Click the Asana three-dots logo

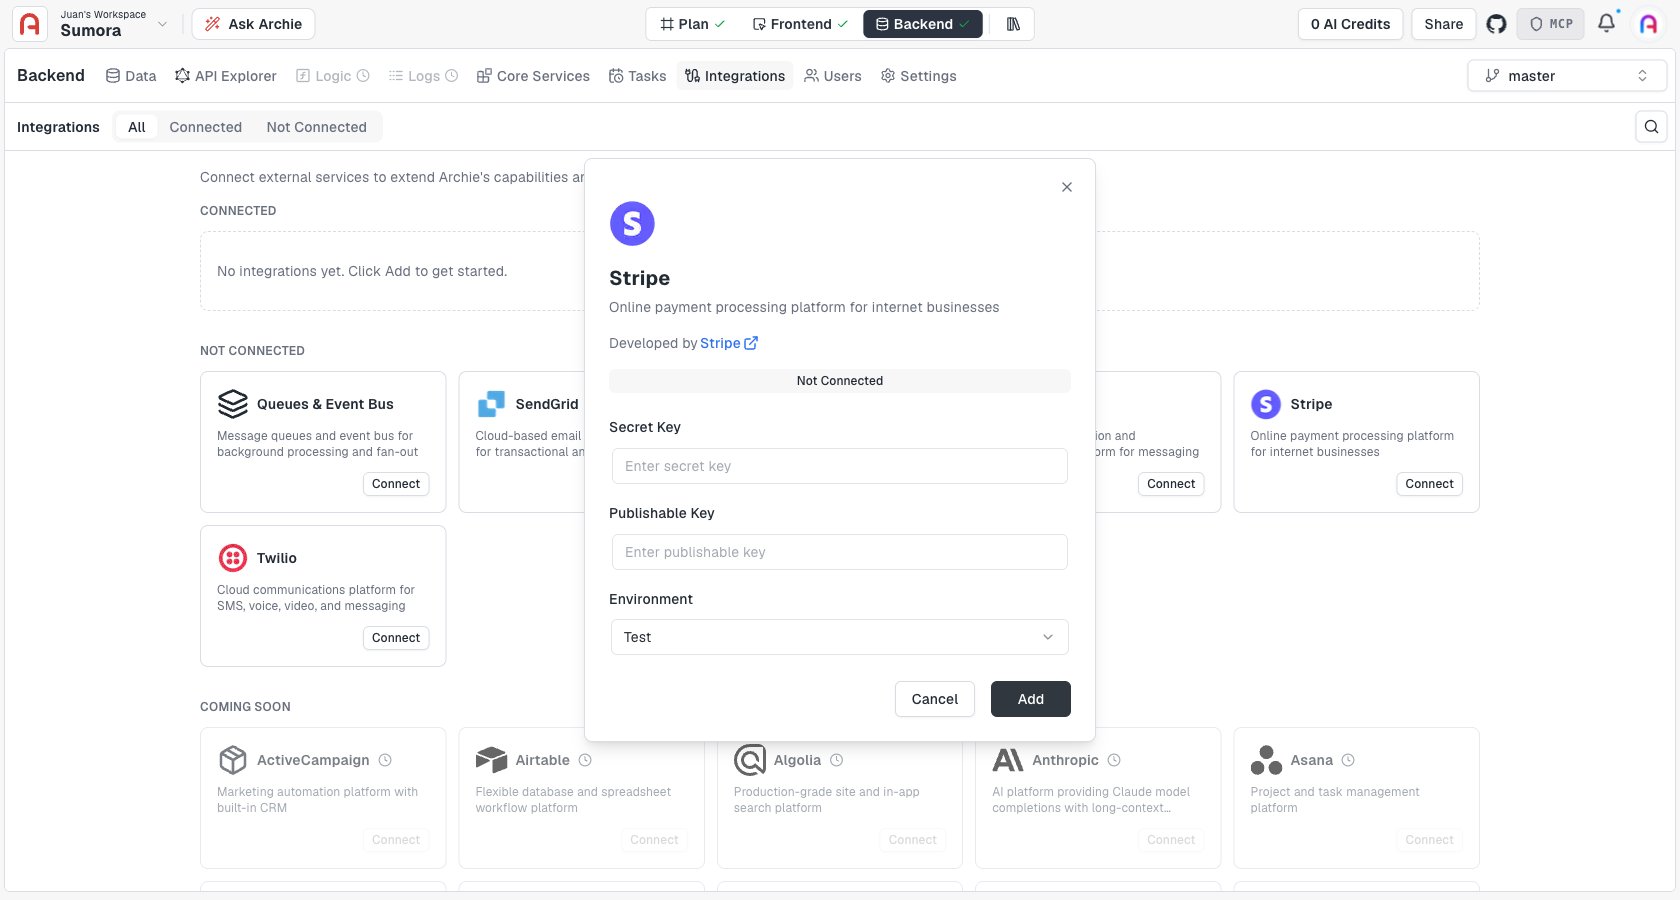point(1266,760)
